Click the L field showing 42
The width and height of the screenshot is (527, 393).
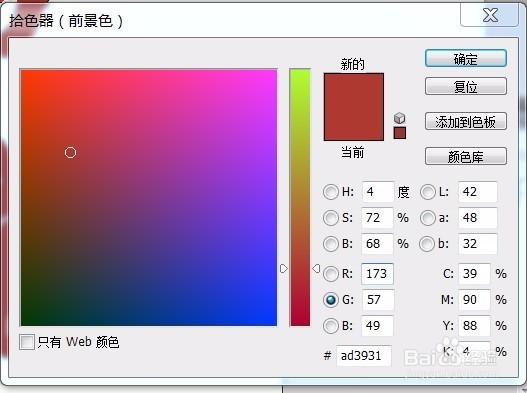tap(478, 192)
